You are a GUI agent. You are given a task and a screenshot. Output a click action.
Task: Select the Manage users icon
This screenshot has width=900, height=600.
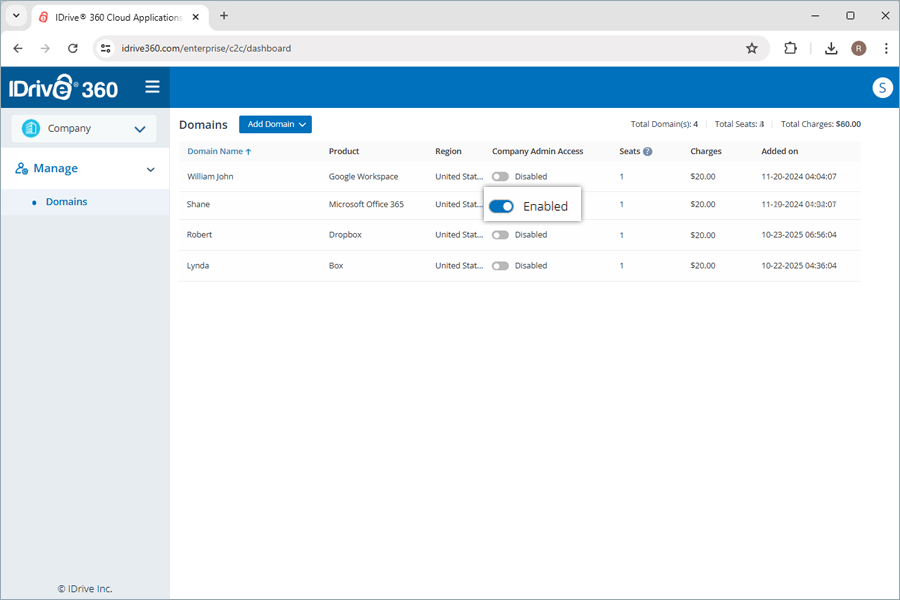[x=22, y=168]
